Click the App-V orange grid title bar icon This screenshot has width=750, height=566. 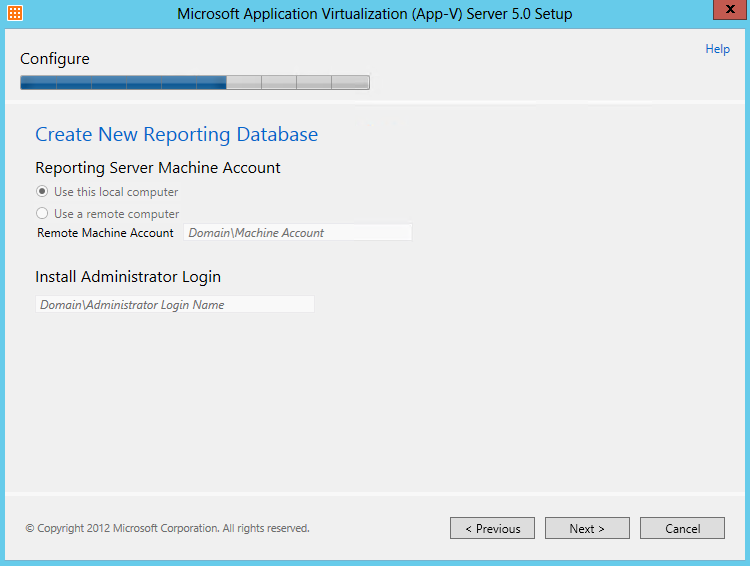[x=15, y=13]
